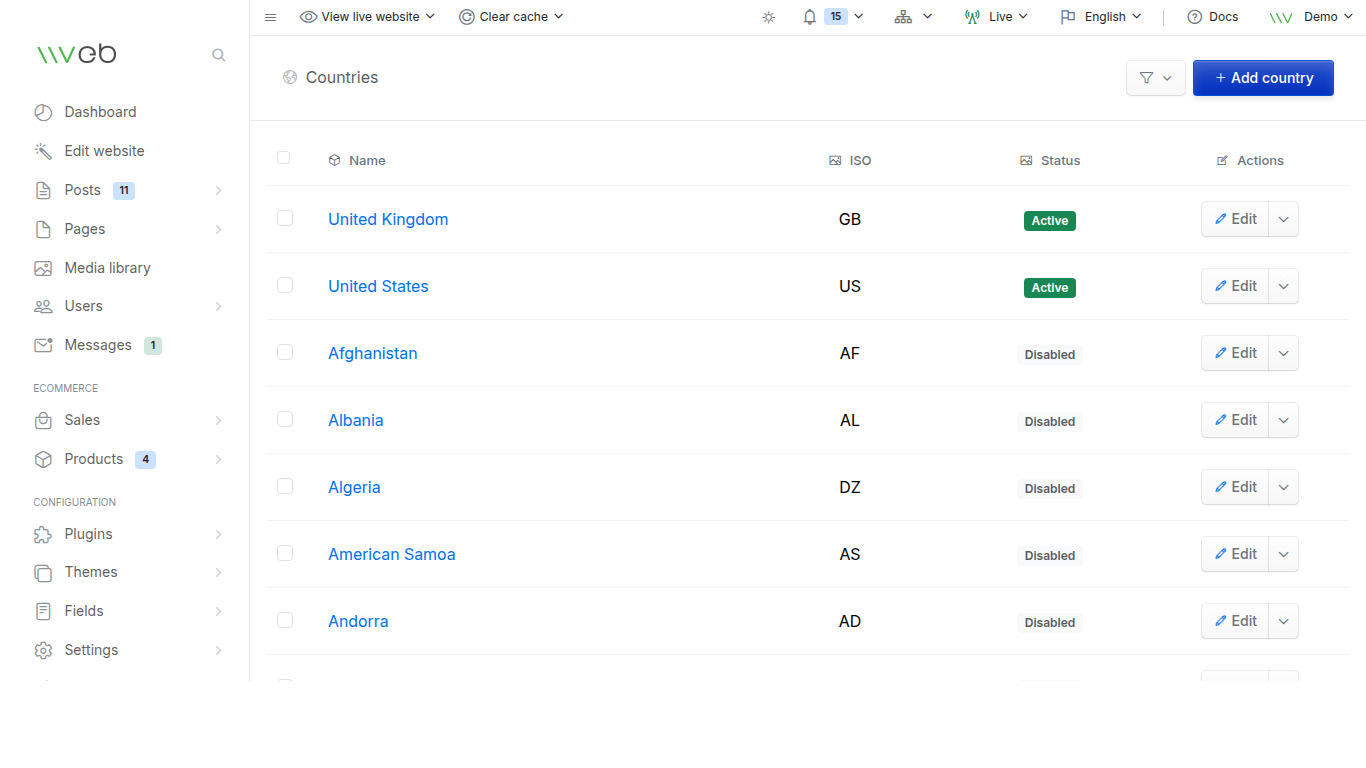Viewport: 1366px width, 768px height.
Task: Click the ISO code DZ
Action: 850,487
